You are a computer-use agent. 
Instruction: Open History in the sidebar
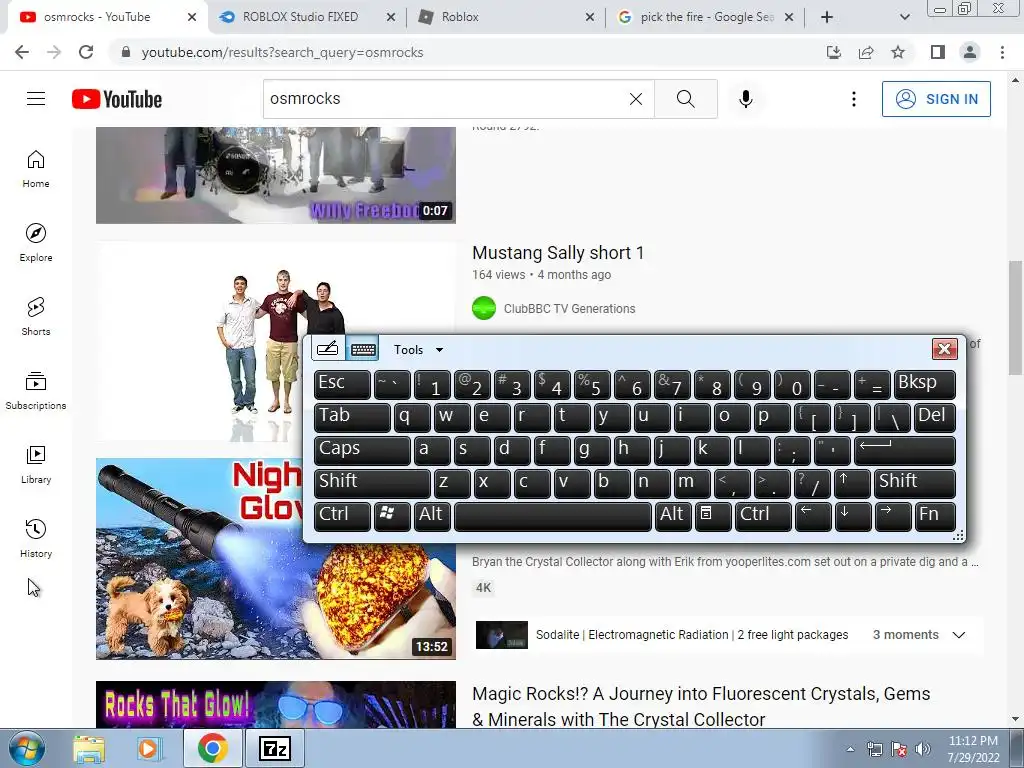[x=36, y=539]
